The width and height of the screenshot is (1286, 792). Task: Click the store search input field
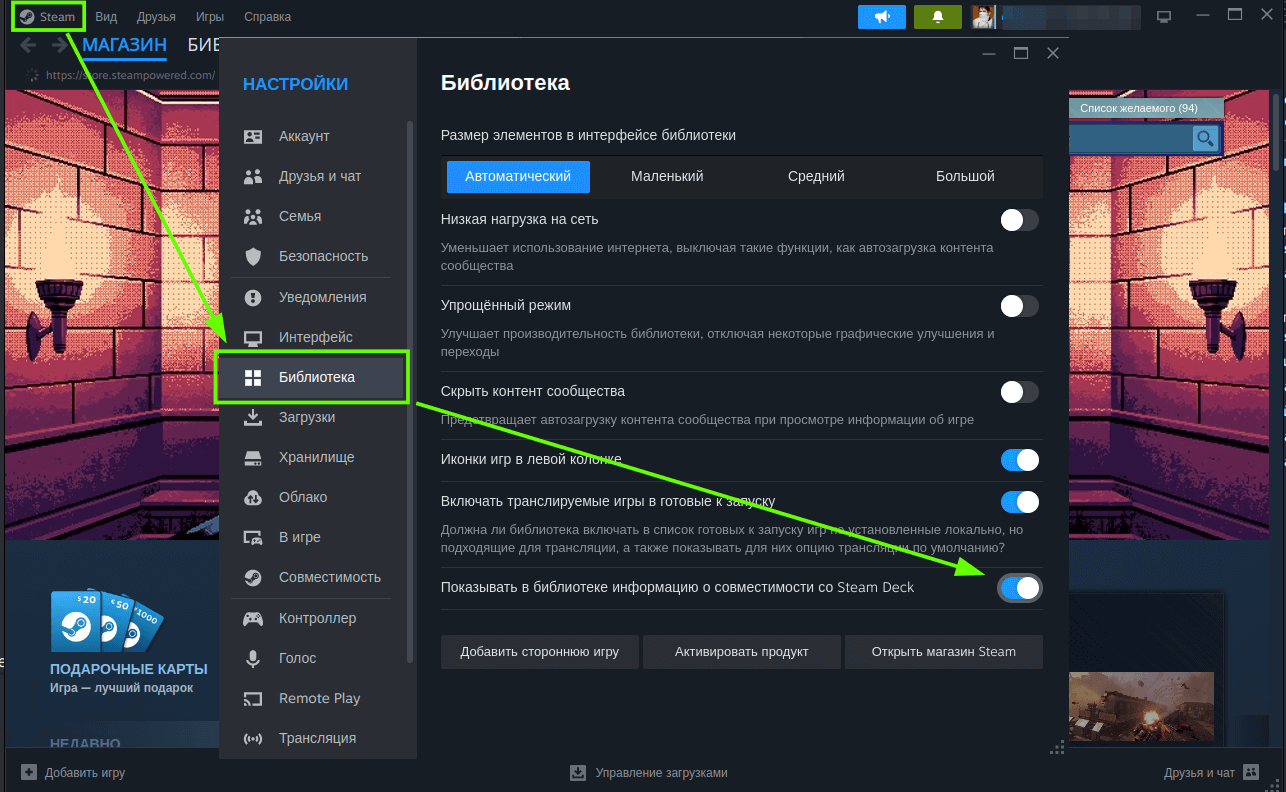[1130, 138]
